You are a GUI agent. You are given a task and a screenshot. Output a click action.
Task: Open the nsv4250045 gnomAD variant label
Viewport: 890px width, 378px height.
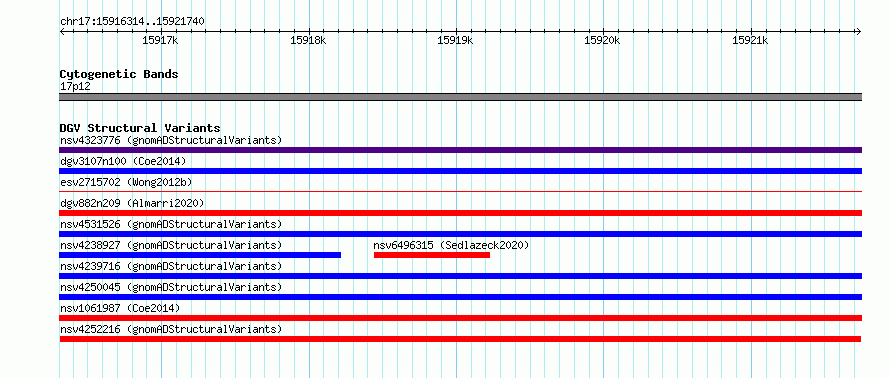171,287
